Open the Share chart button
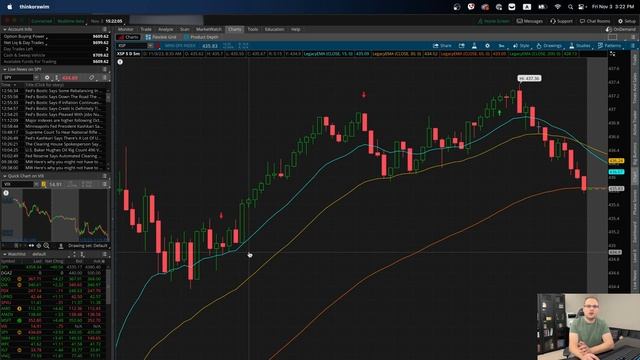The image size is (640, 360). (x=442, y=46)
